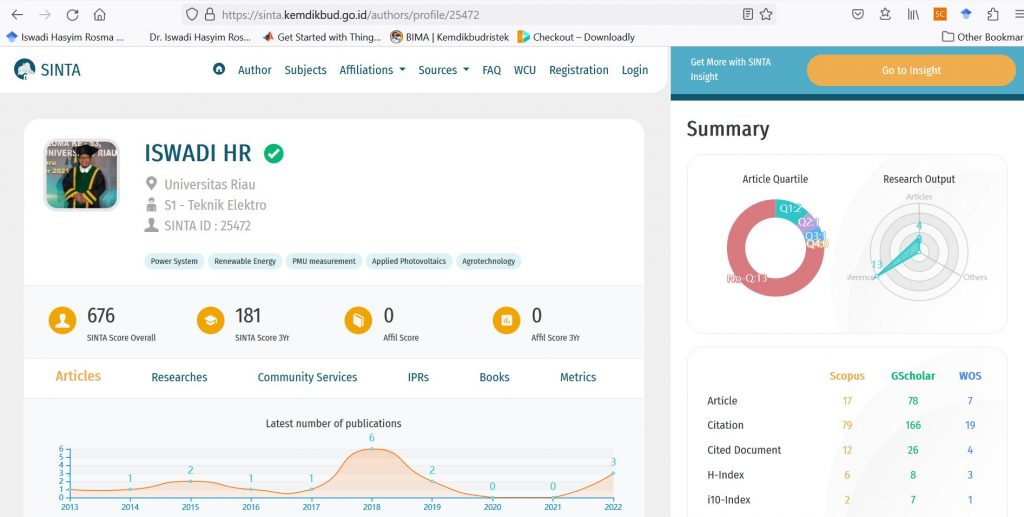Screen dimensions: 1024x517
Task: Switch to the Books tab
Action: (x=494, y=377)
